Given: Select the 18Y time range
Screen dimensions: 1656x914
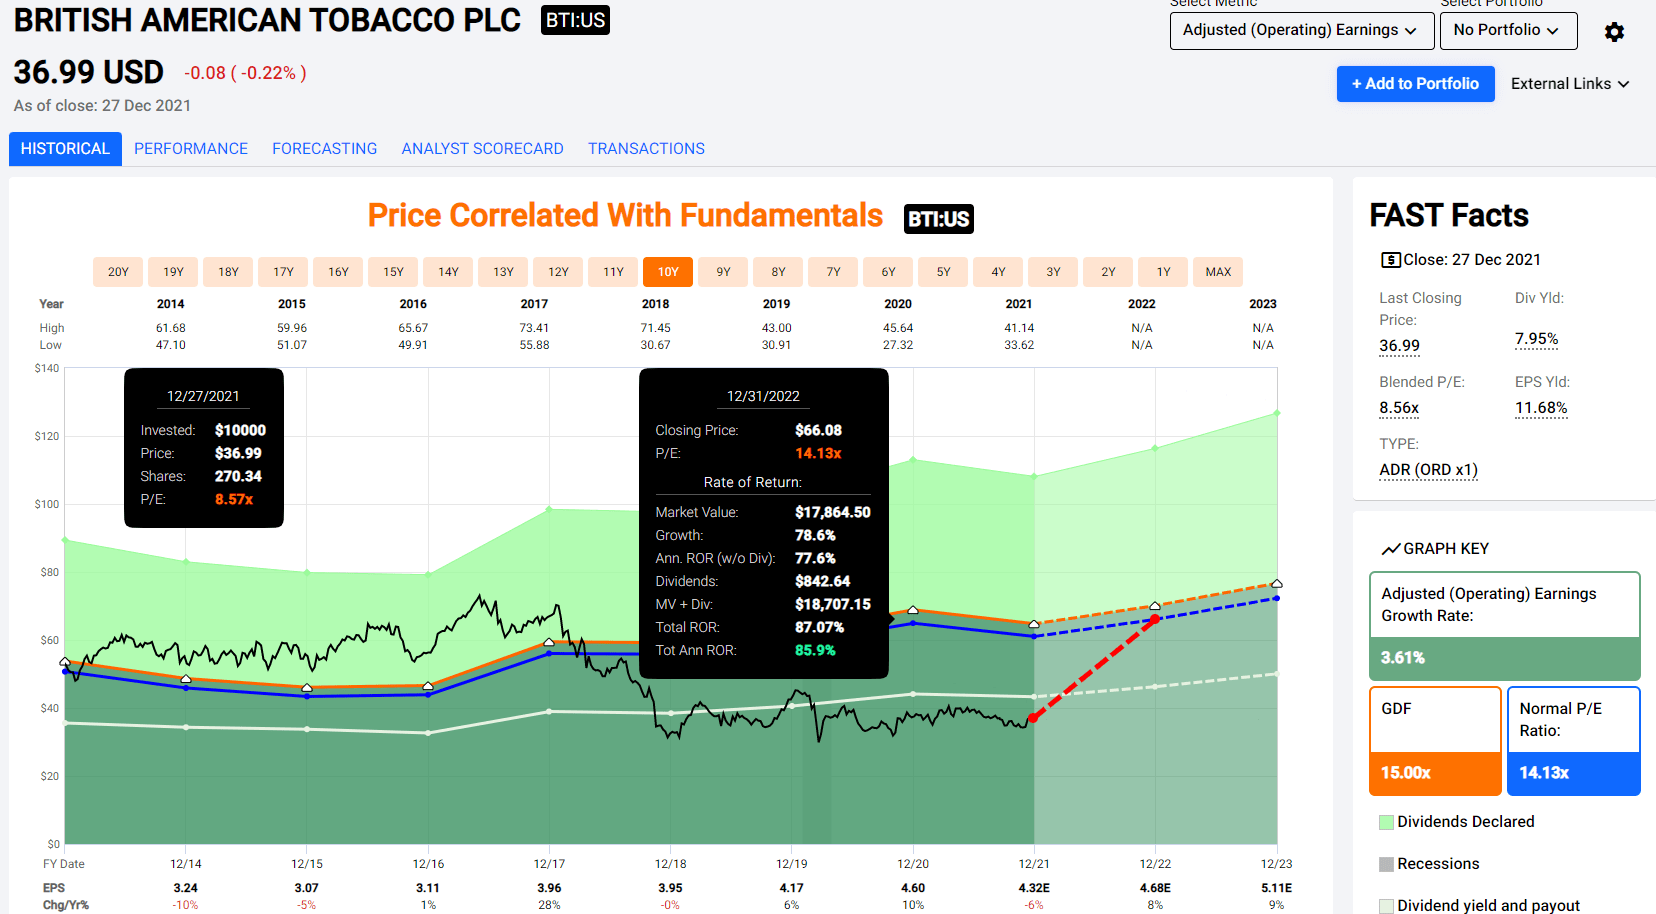Looking at the screenshot, I should tap(228, 272).
